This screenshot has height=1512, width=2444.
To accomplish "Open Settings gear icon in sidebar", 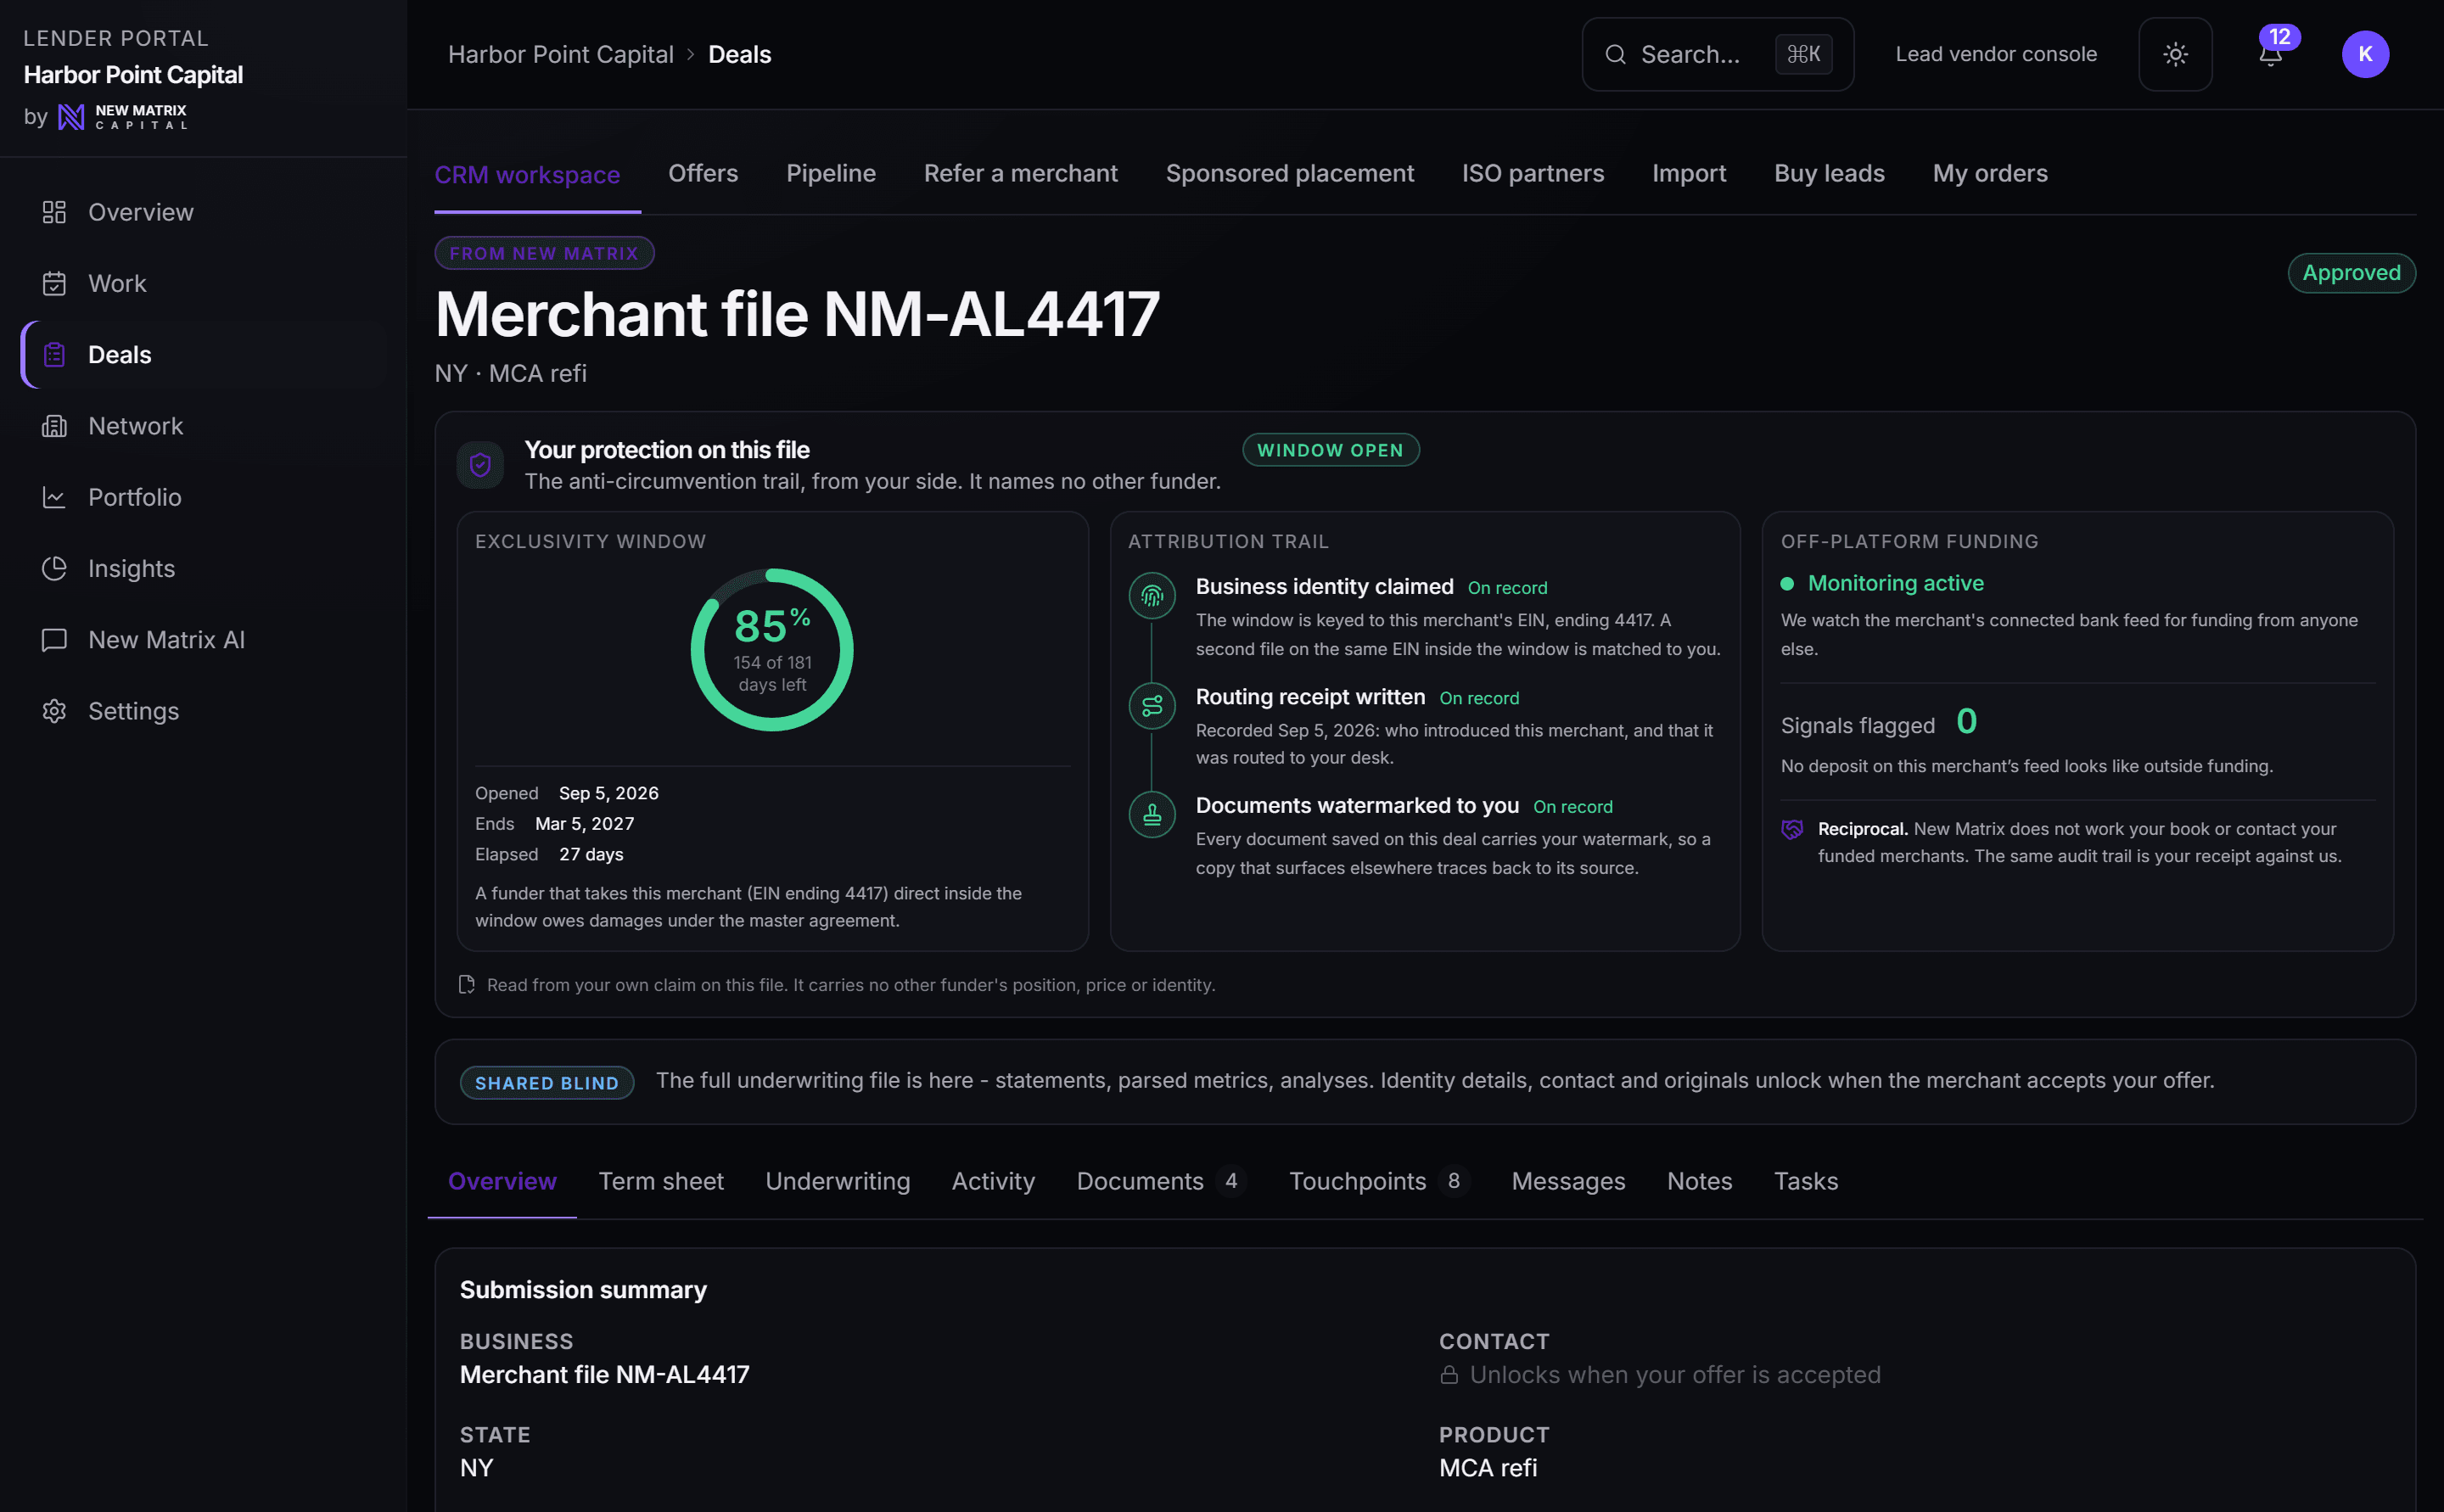I will click(x=54, y=711).
